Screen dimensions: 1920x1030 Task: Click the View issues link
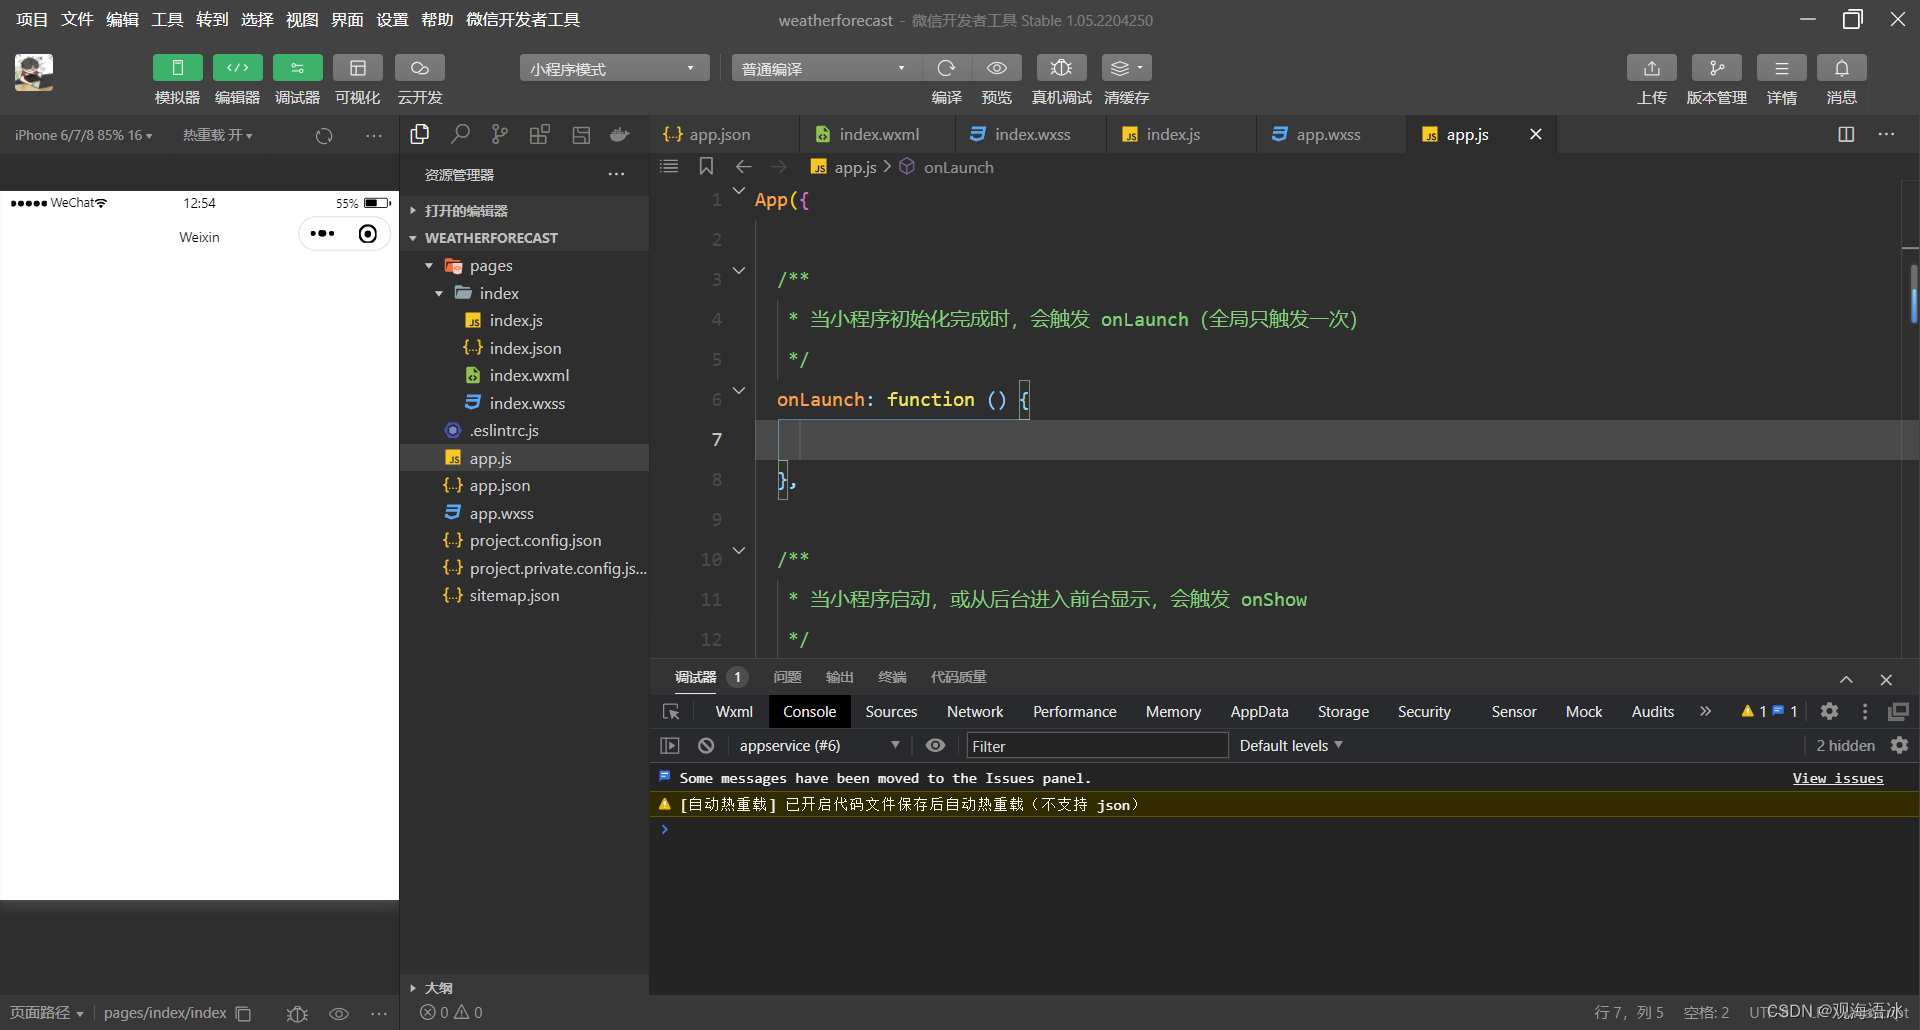tap(1837, 778)
